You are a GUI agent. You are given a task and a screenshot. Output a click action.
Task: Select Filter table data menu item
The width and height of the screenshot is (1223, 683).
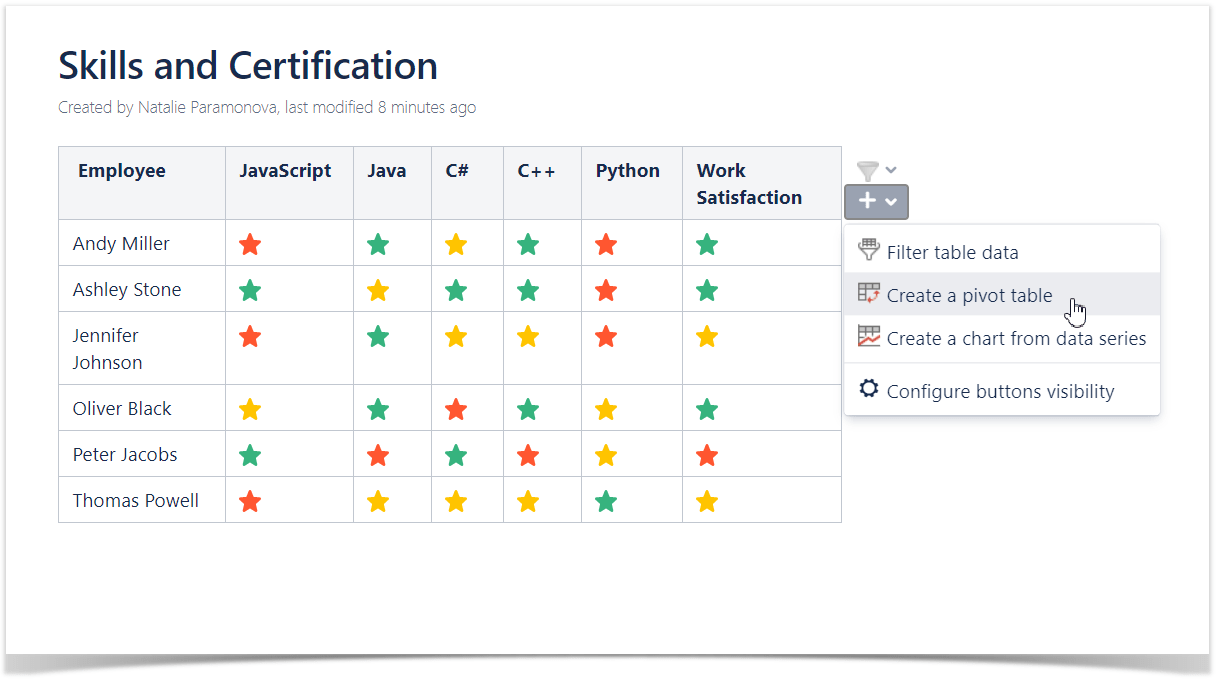click(x=952, y=253)
